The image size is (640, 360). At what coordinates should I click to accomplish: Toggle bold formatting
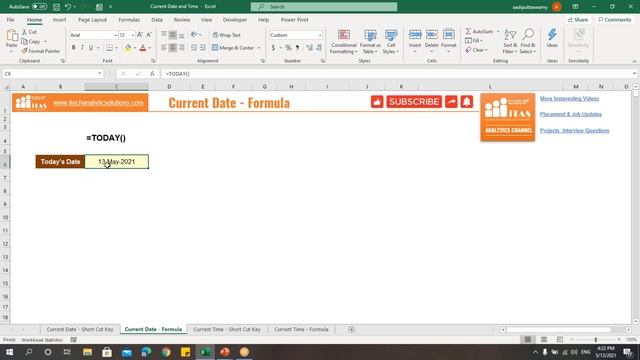click(x=73, y=48)
